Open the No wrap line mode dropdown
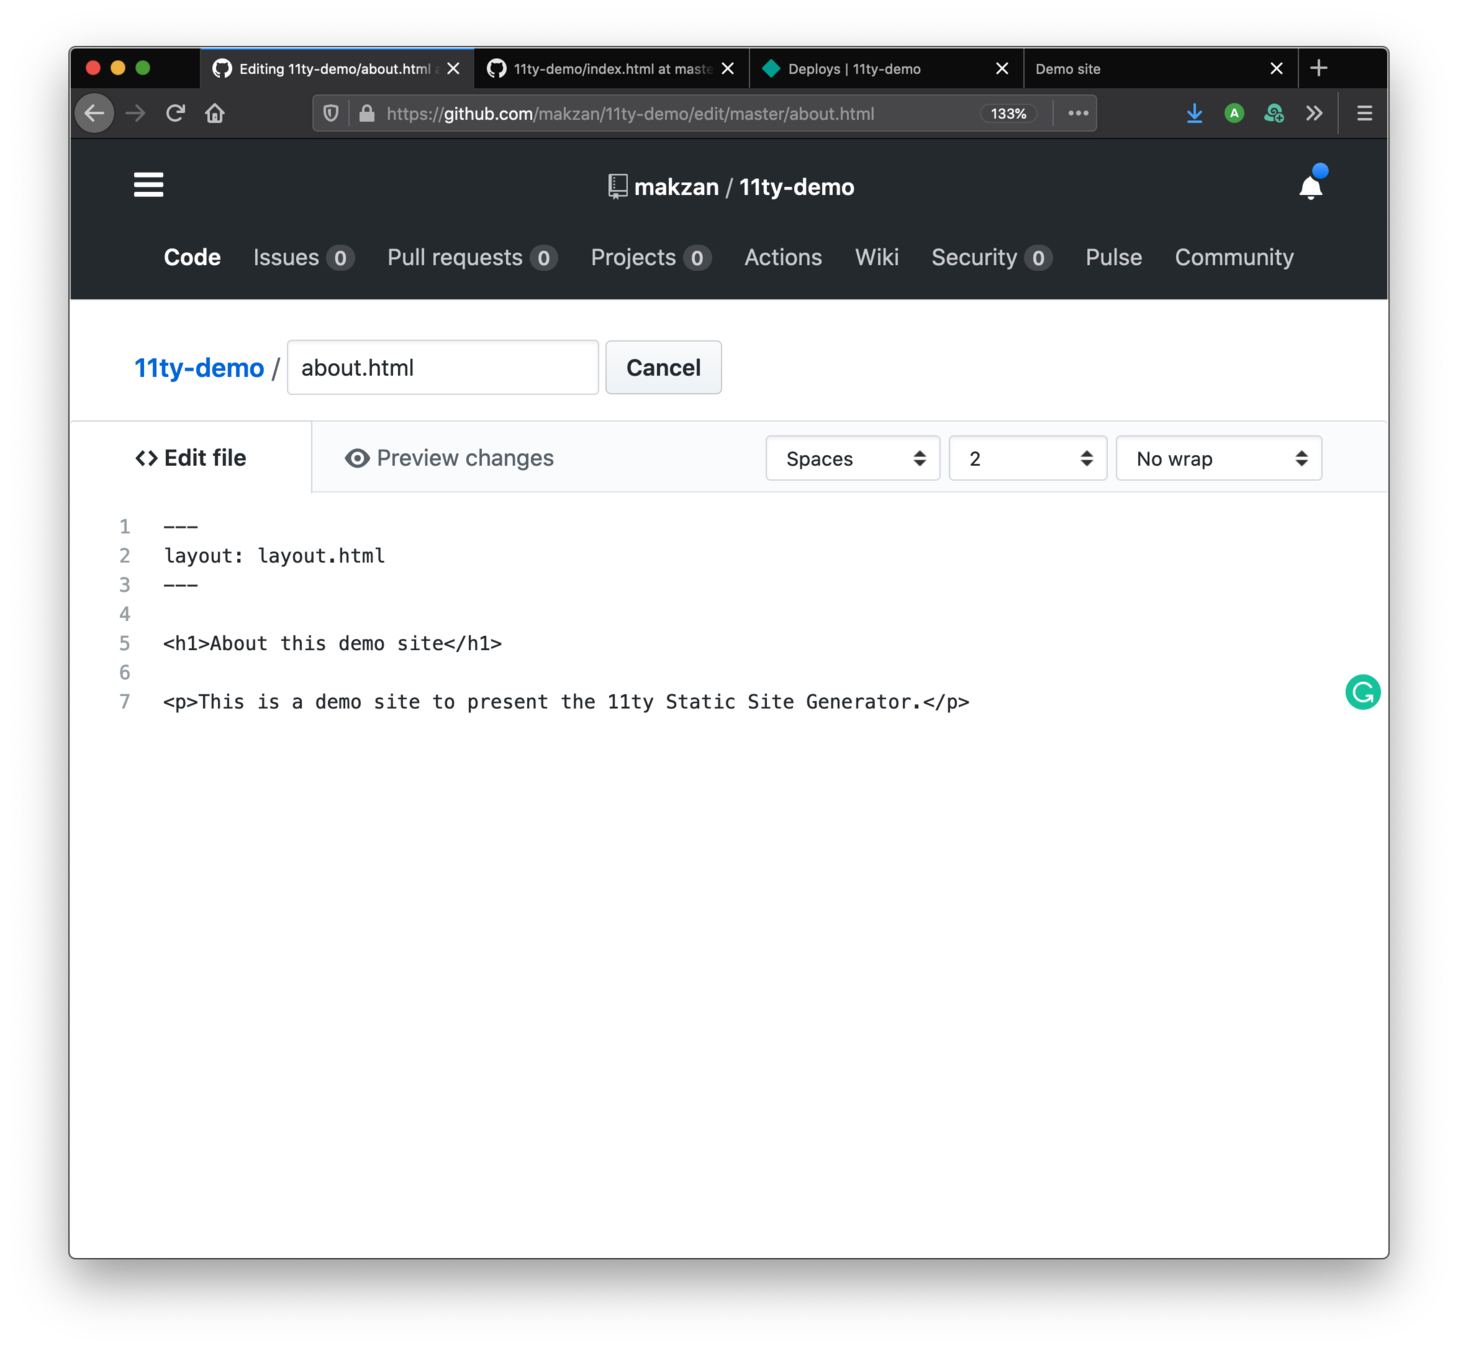This screenshot has height=1350, width=1458. pyautogui.click(x=1219, y=459)
